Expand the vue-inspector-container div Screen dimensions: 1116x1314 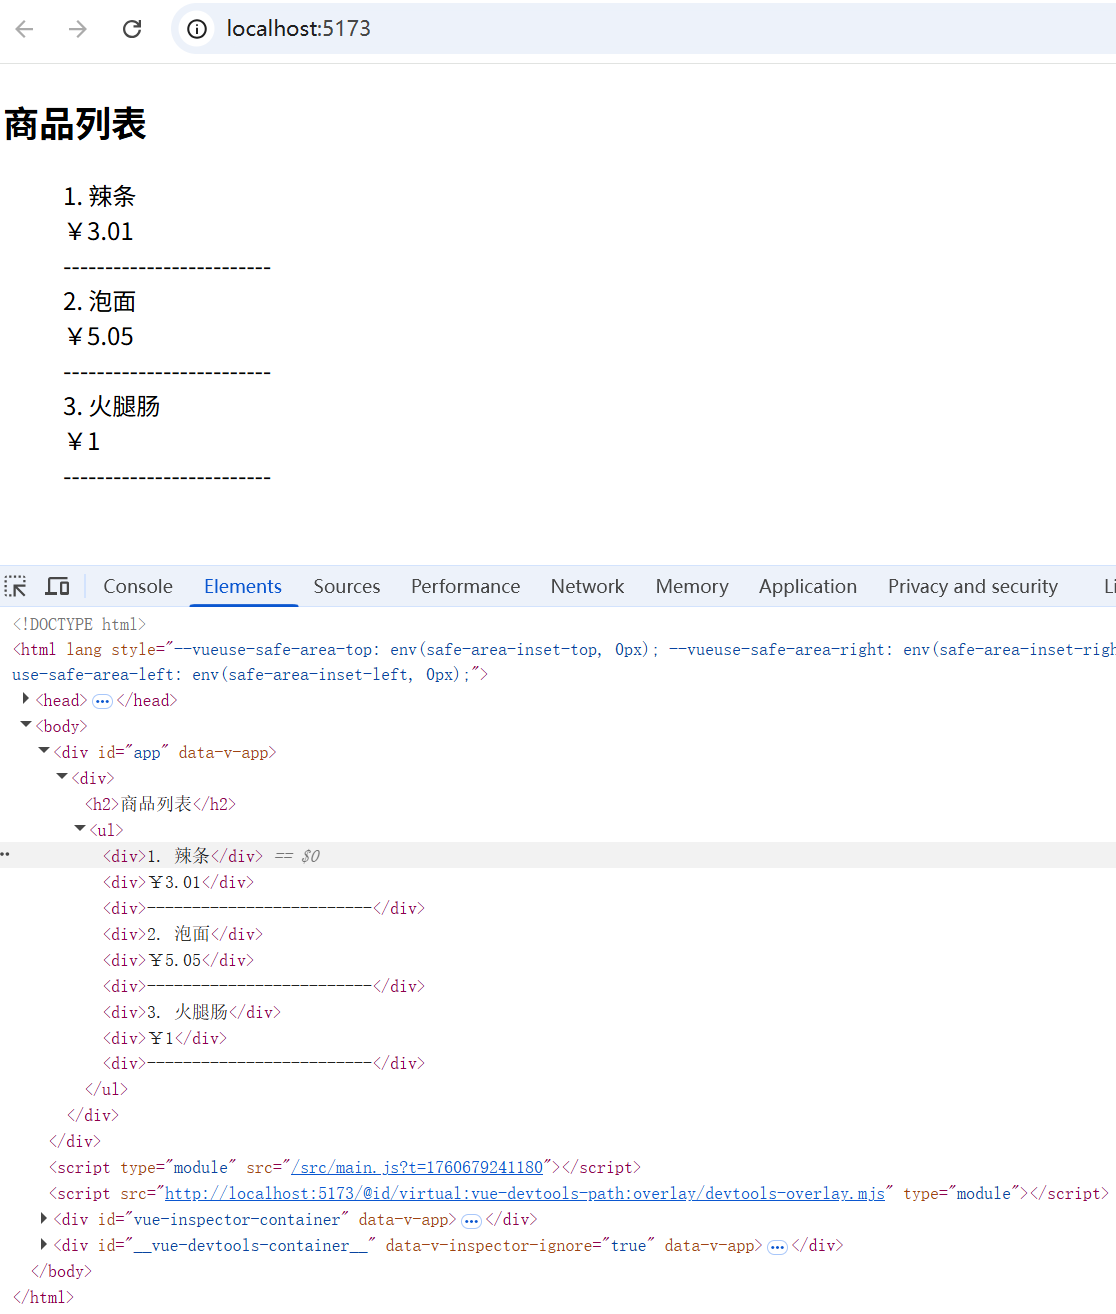pos(44,1218)
